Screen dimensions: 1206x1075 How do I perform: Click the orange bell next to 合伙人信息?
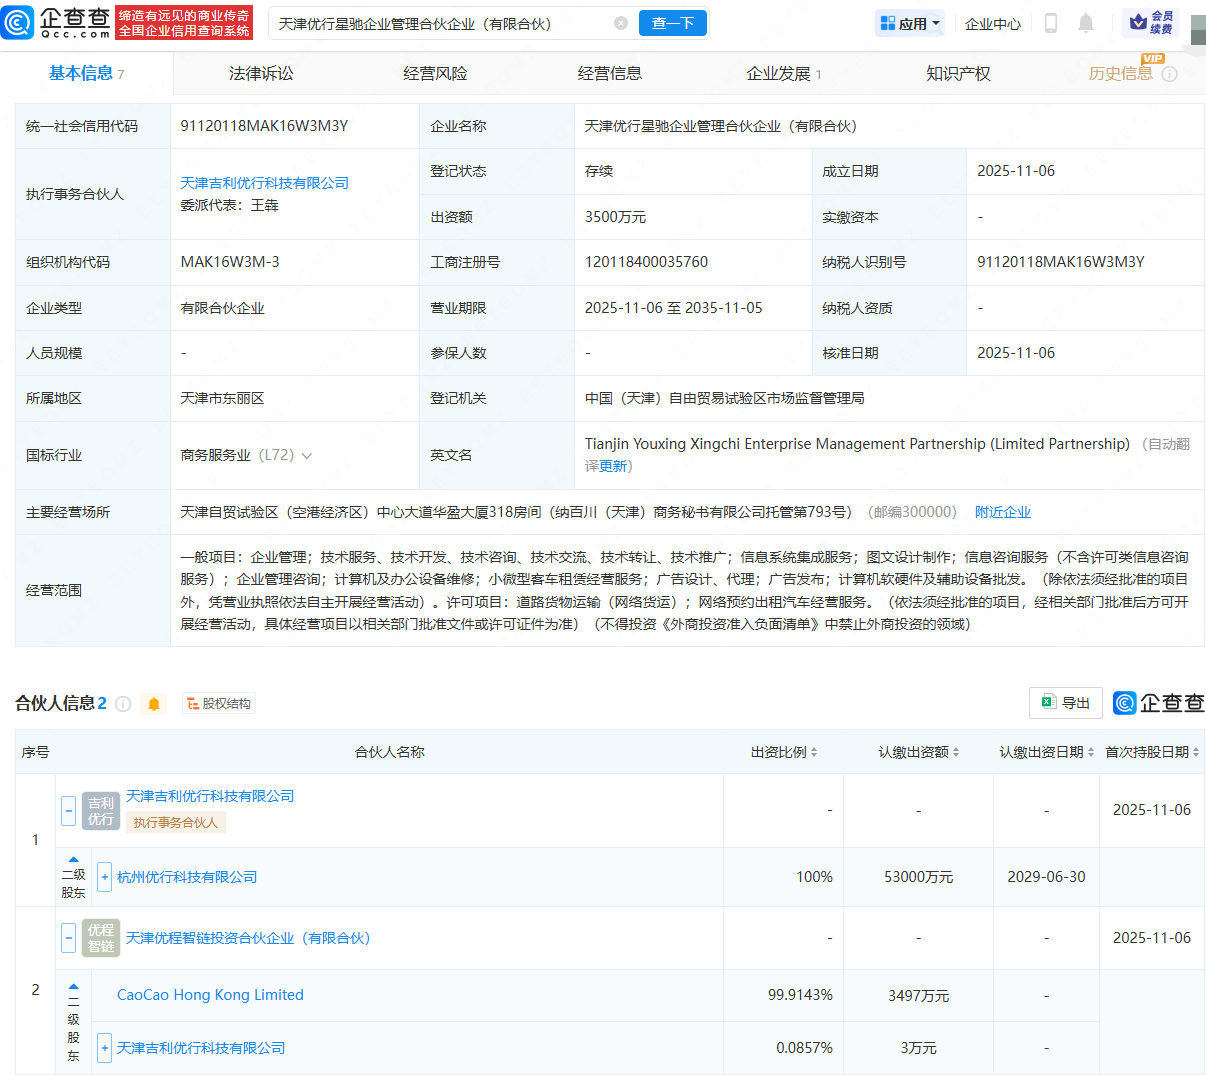click(154, 704)
